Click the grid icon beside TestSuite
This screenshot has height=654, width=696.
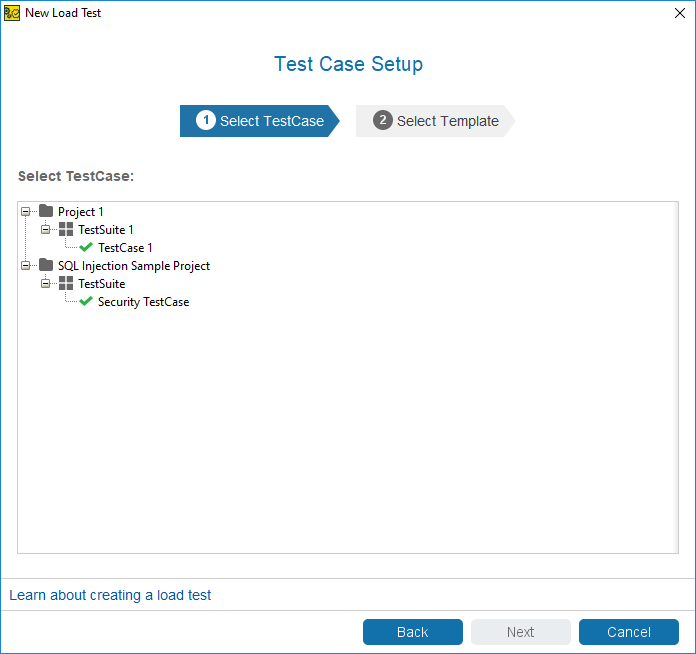click(x=66, y=283)
